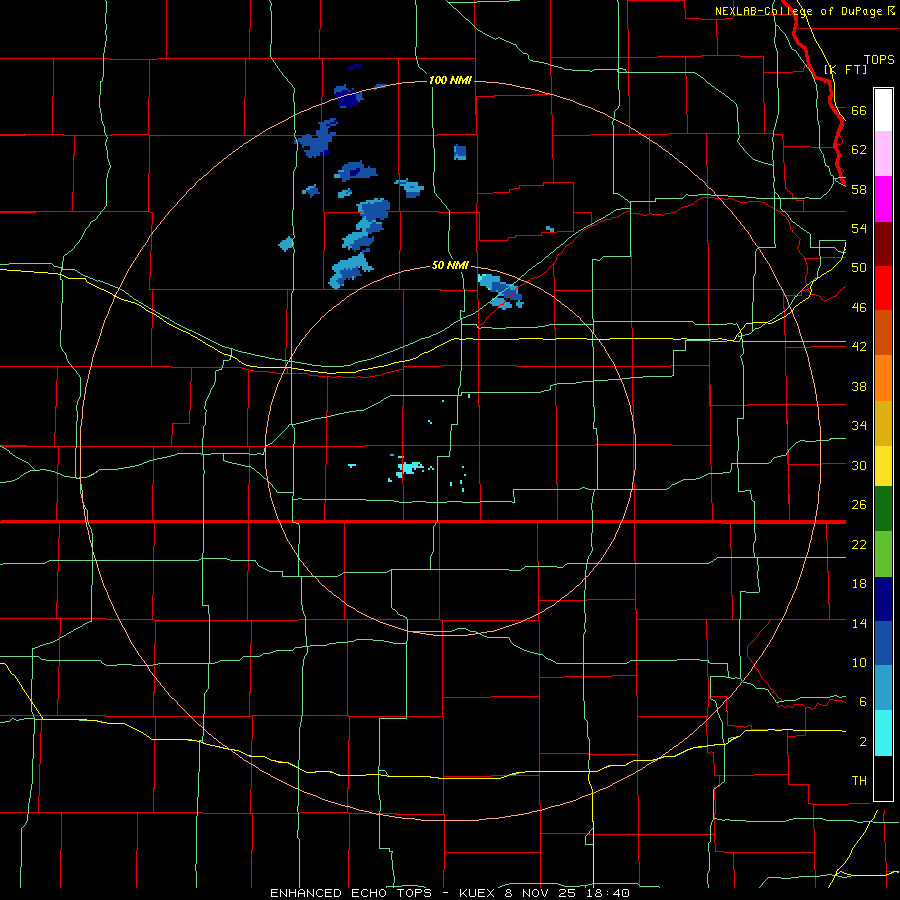This screenshot has height=900, width=900.
Task: Click the 22 legend value
Action: pyautogui.click(x=859, y=544)
